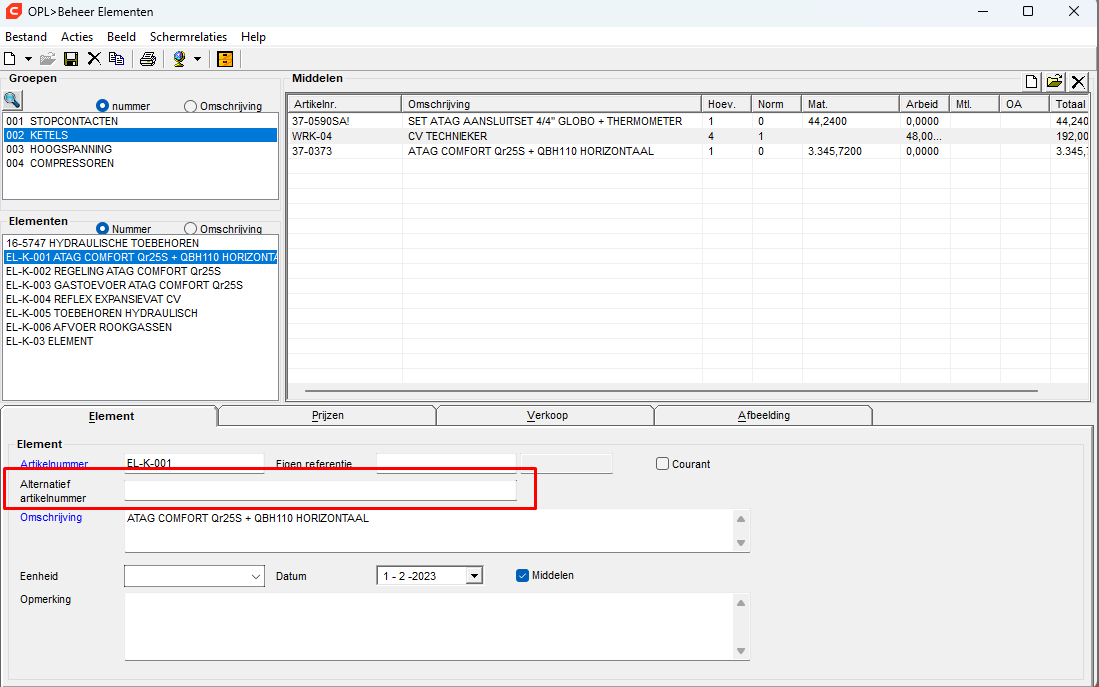Click the horizontal scrollbar in Middelen table
This screenshot has height=687, width=1099.
coord(671,390)
